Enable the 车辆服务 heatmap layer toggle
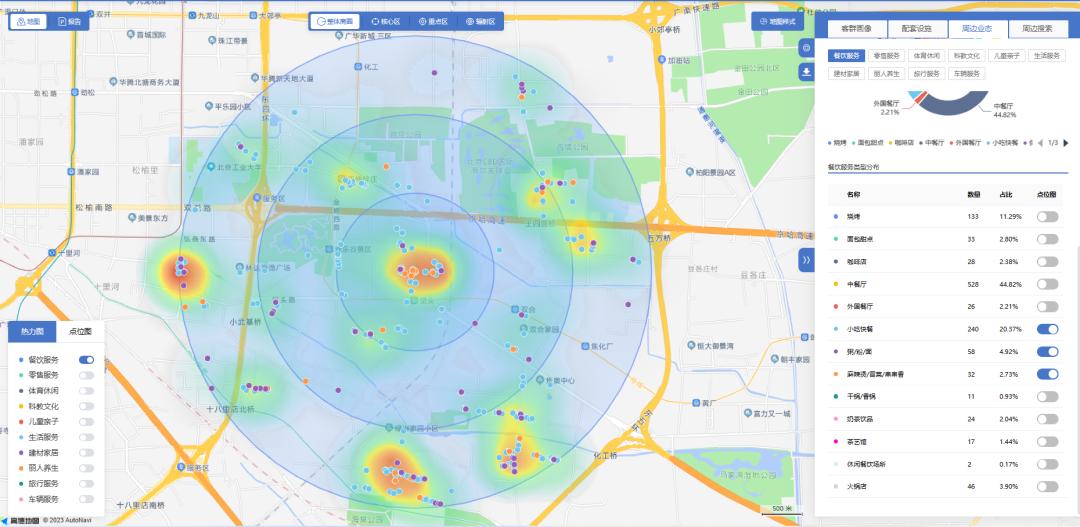This screenshot has width=1080, height=527. click(x=87, y=499)
